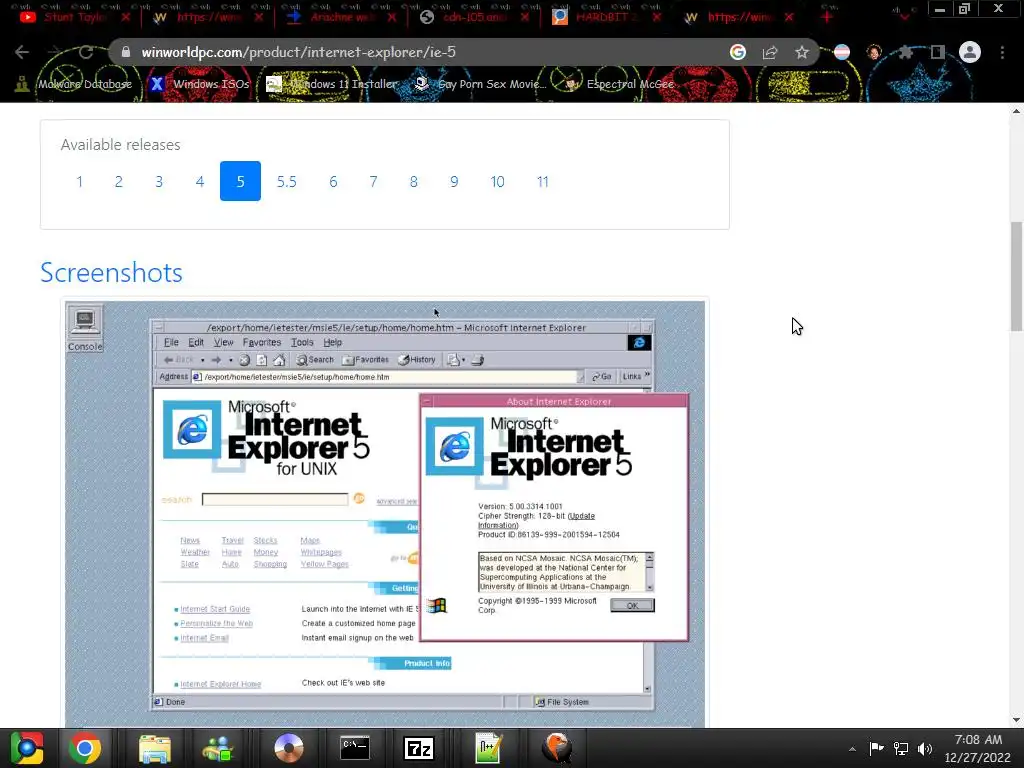Open the Windows ISOs bookmark
This screenshot has width=1024, height=768.
click(200, 84)
